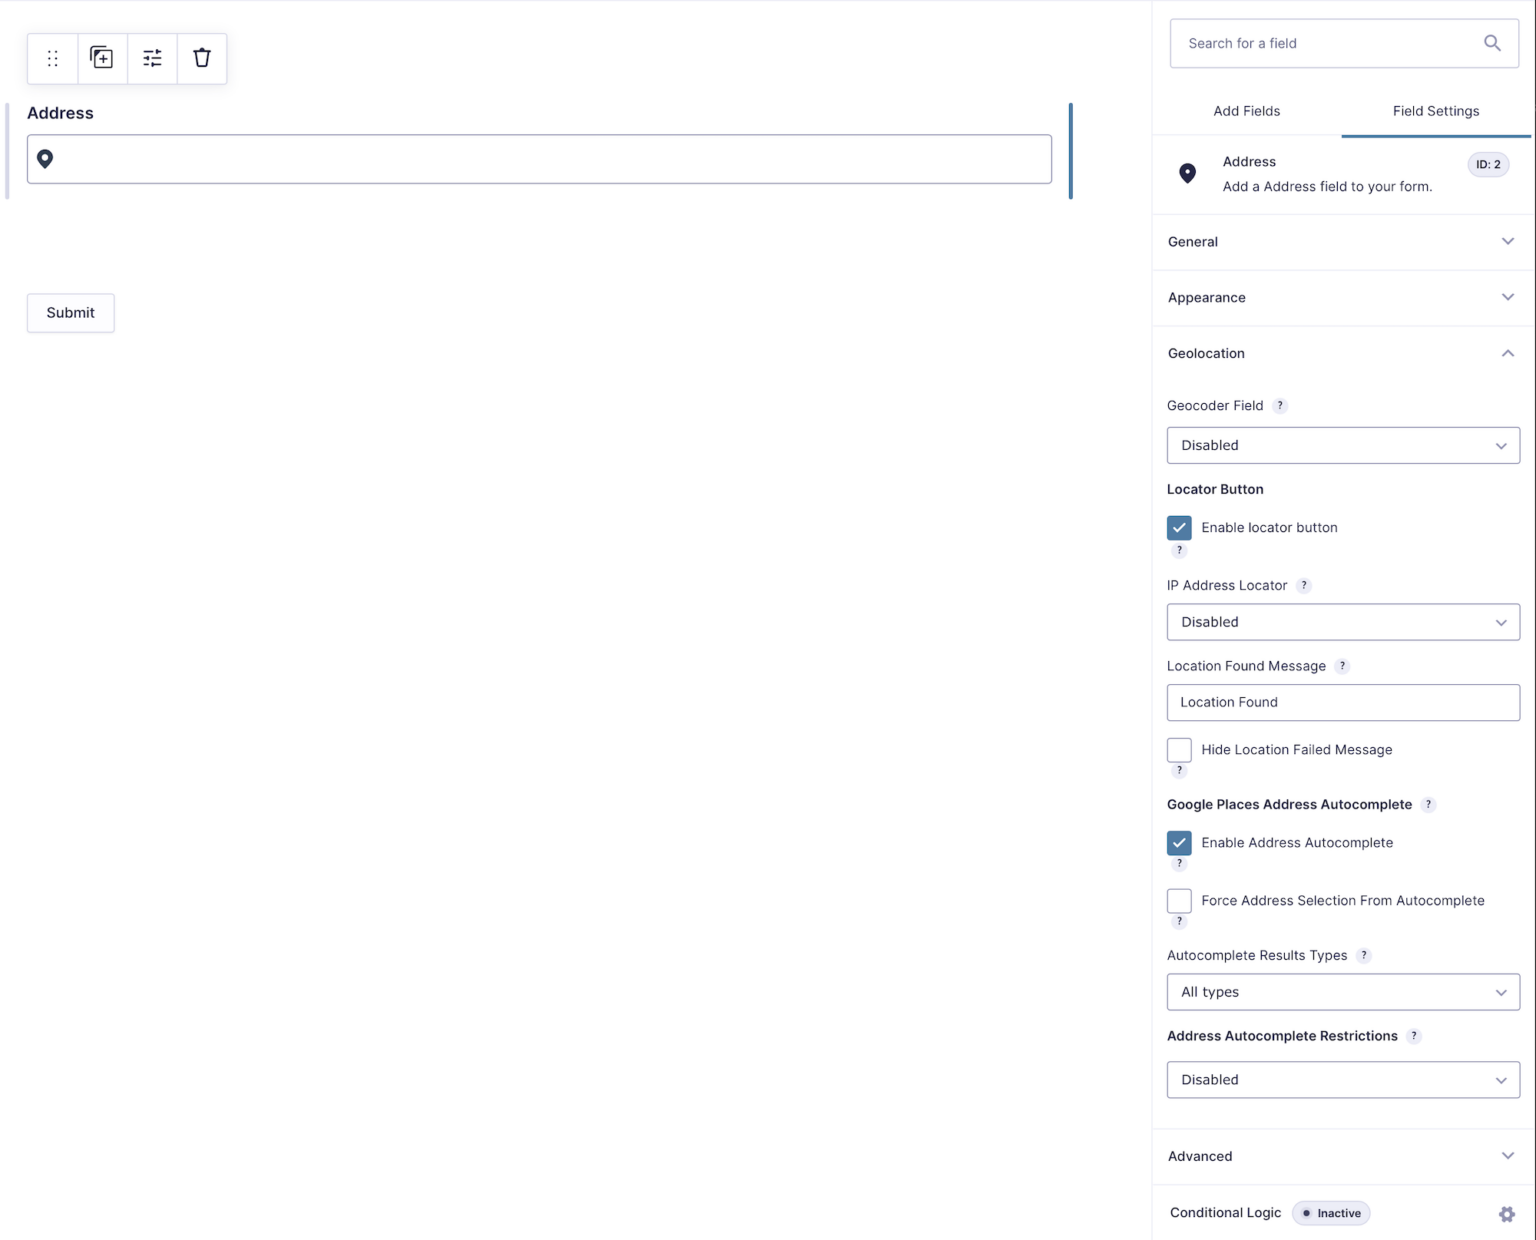
Task: Select the Field Settings tab
Action: coord(1436,111)
